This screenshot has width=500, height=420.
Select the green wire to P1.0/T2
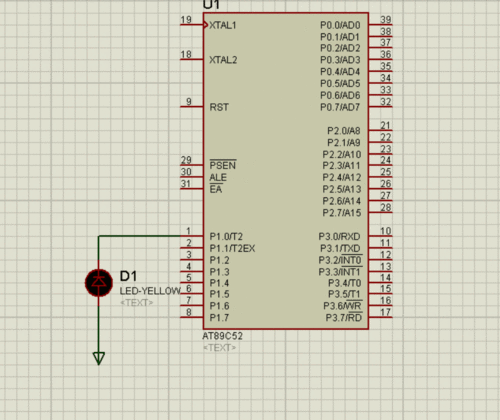[x=140, y=236]
